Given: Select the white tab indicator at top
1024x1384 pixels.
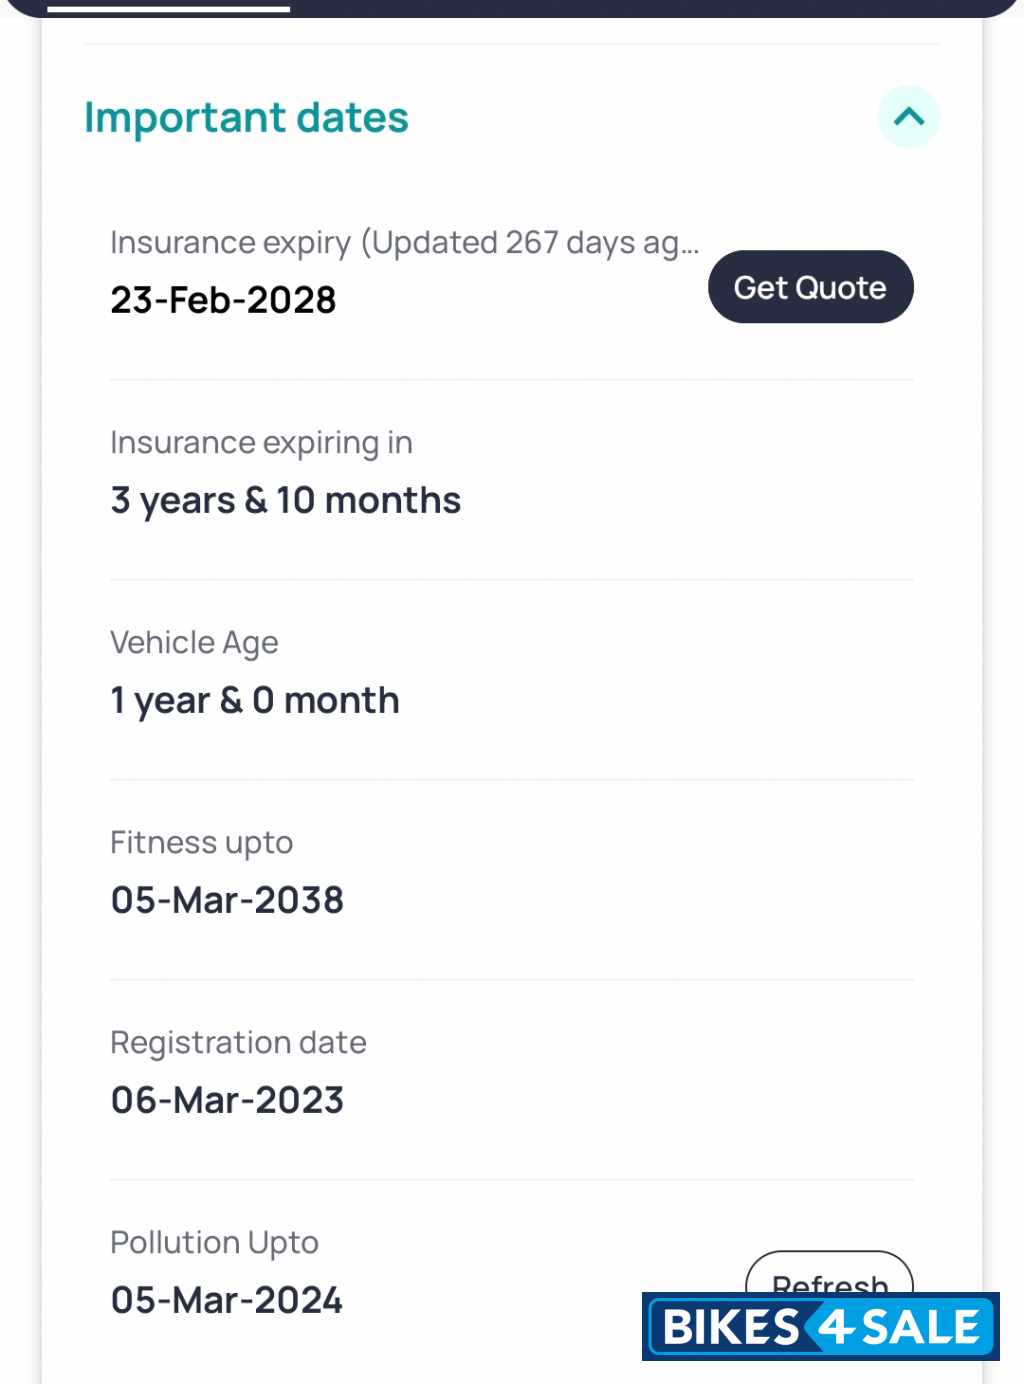Looking at the screenshot, I should click(x=168, y=9).
